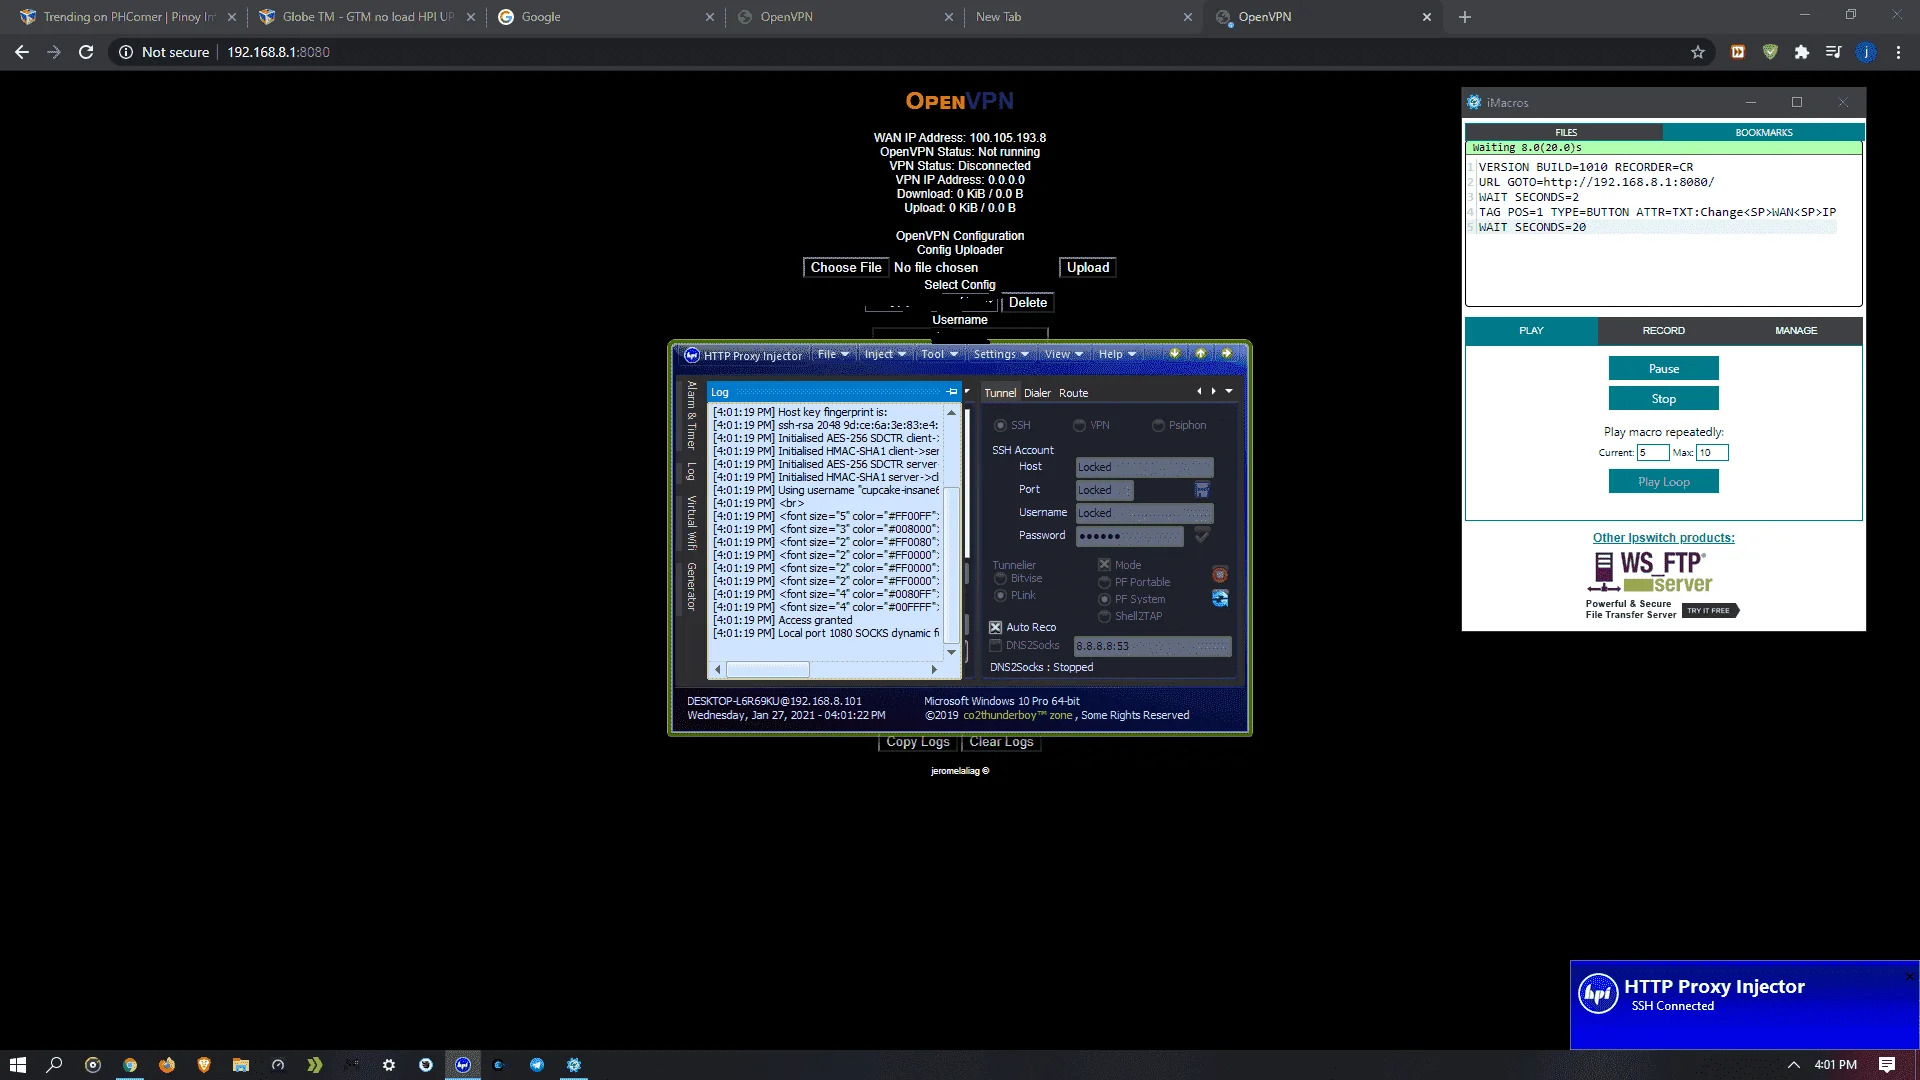Click the checkmark icon beside Password field
The width and height of the screenshot is (1920, 1080).
coord(1202,536)
